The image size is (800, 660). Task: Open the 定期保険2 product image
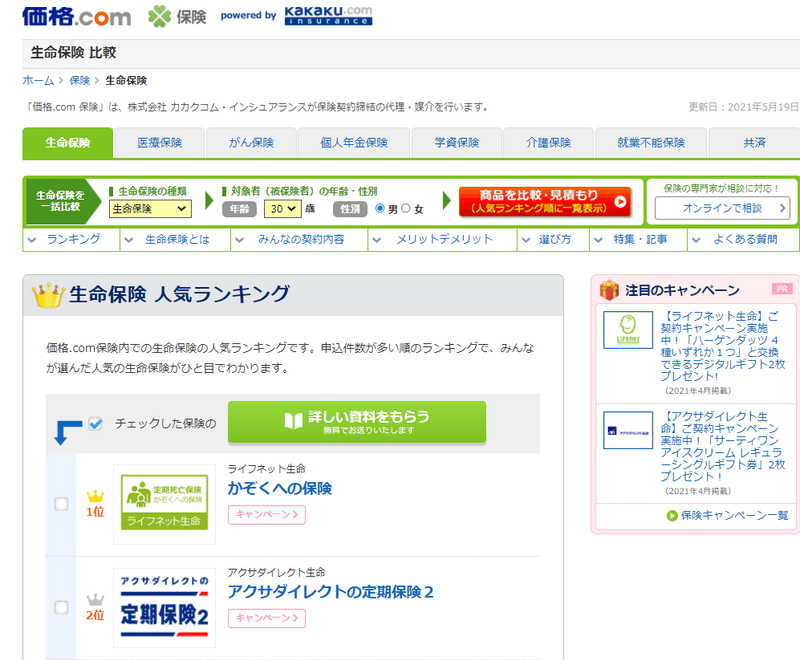(x=164, y=607)
